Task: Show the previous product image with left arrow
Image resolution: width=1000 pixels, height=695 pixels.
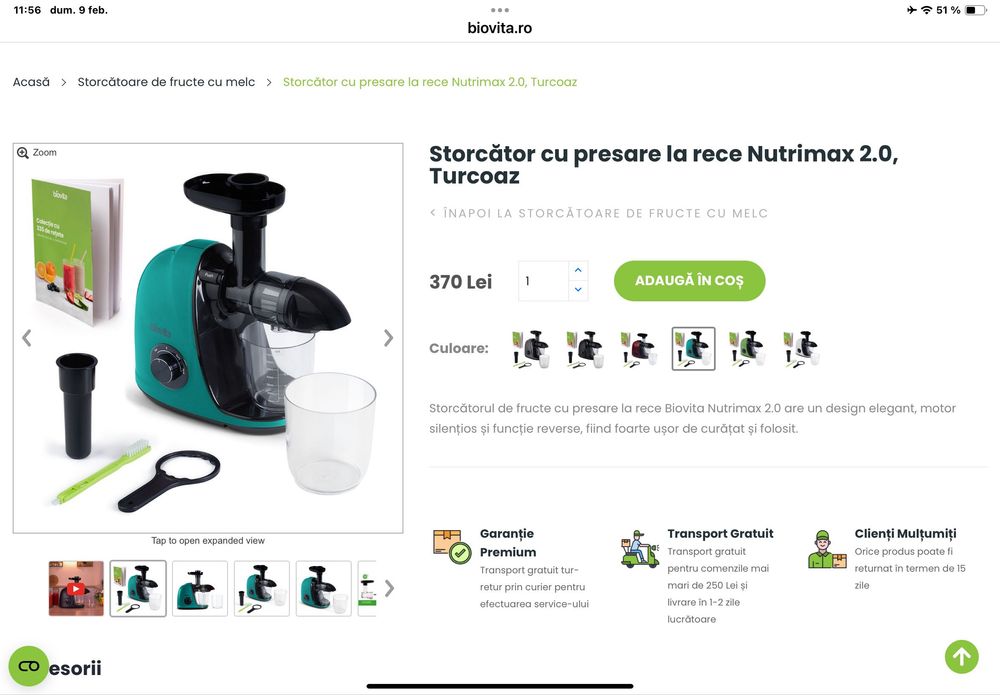Action: [27, 338]
